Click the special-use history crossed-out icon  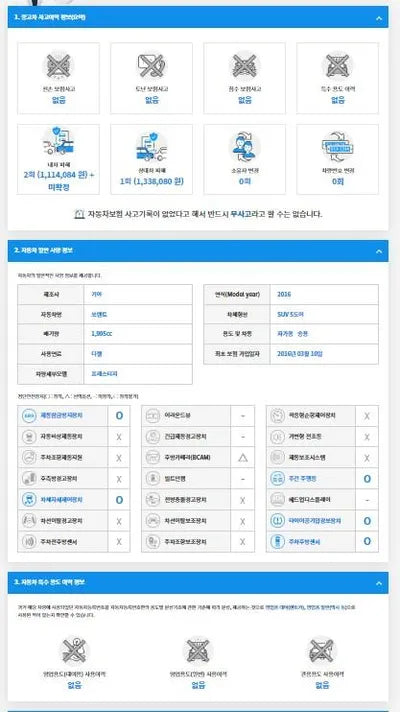(337, 65)
